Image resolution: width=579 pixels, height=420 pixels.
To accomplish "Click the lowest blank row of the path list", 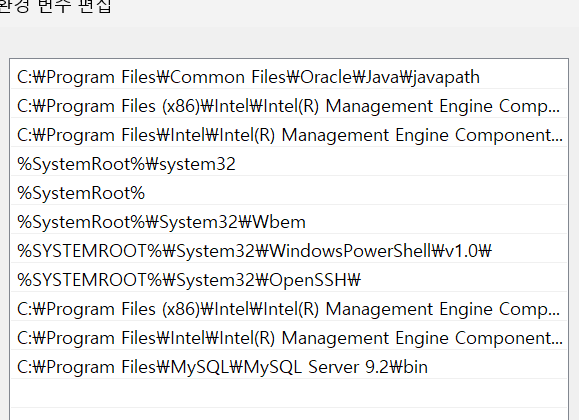I will pos(289,414).
